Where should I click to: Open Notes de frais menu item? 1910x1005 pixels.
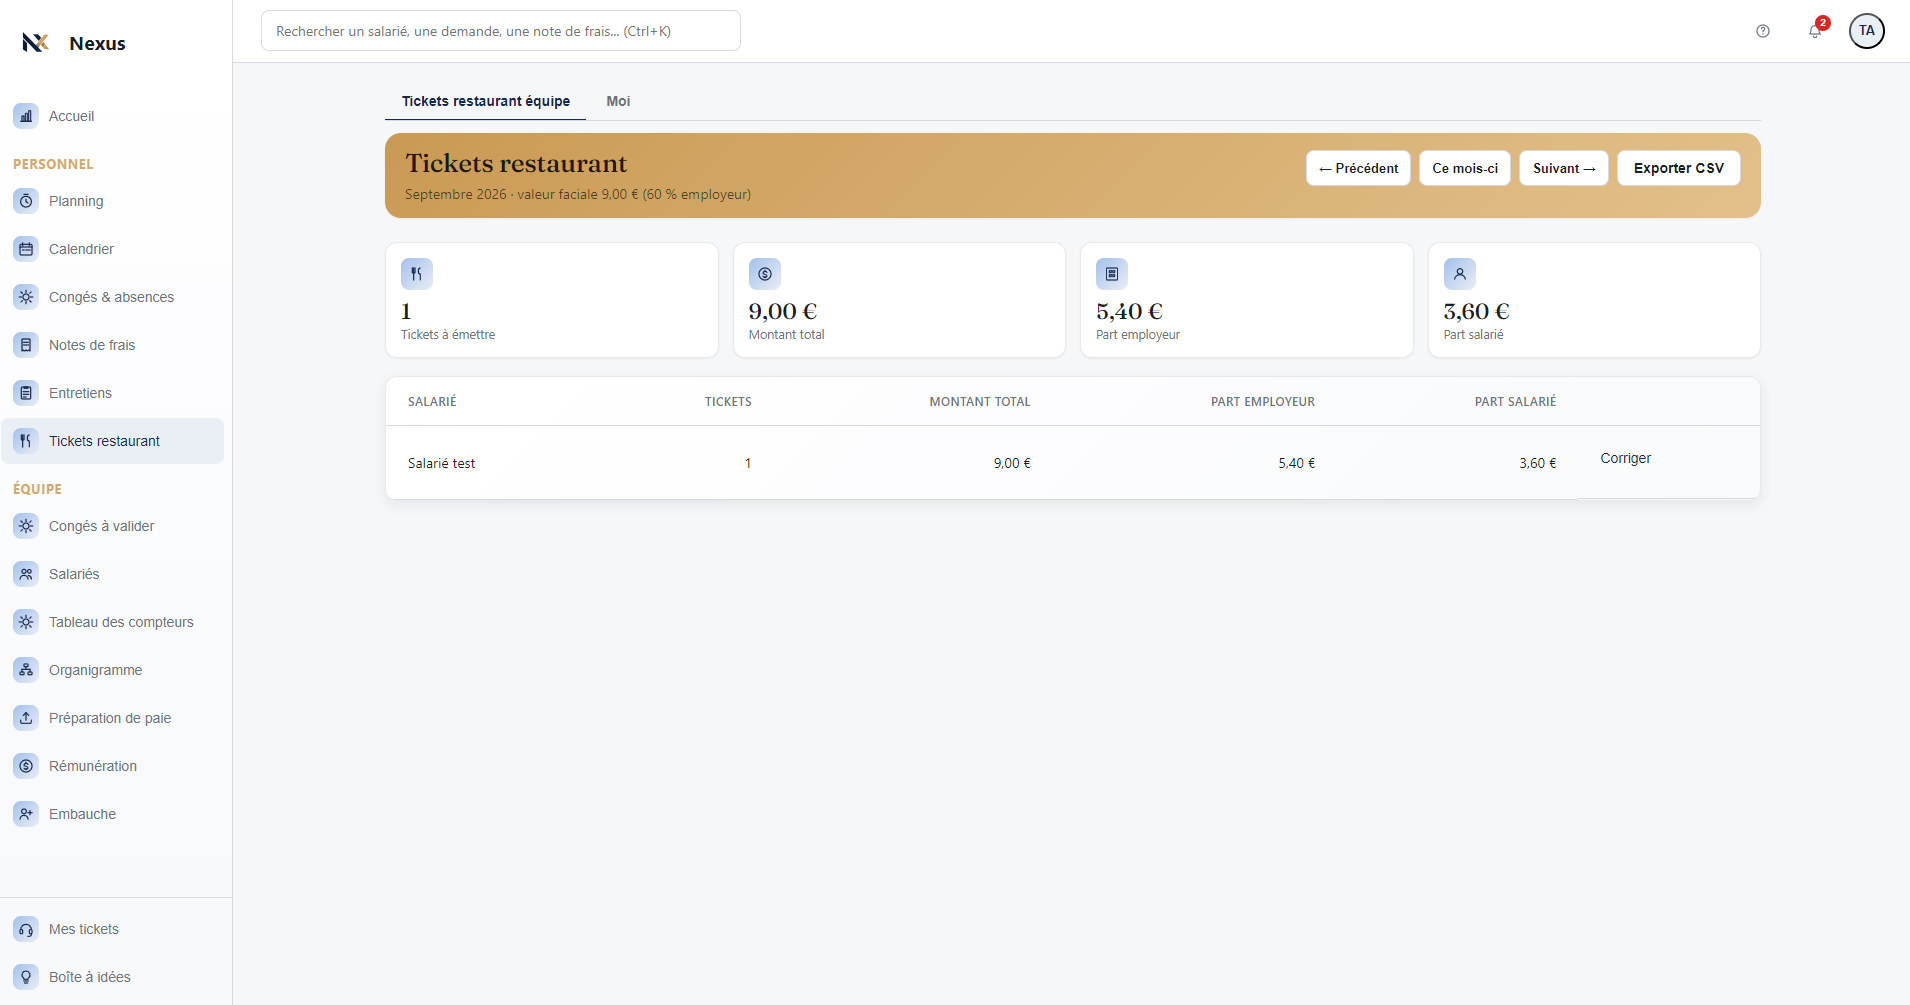tap(113, 345)
